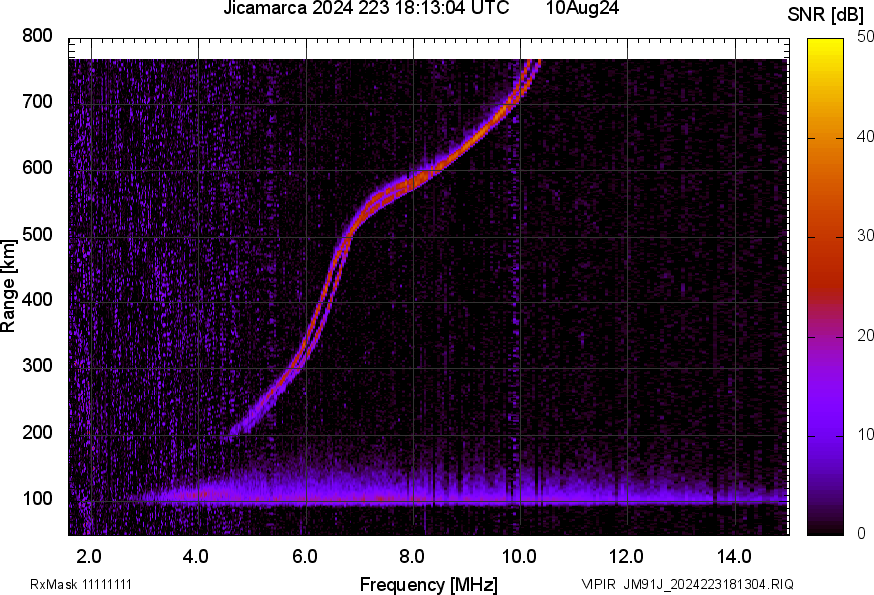This screenshot has height=595, width=874.
Task: Click the F-layer echo trace near 8 MHz
Action: pyautogui.click(x=415, y=180)
